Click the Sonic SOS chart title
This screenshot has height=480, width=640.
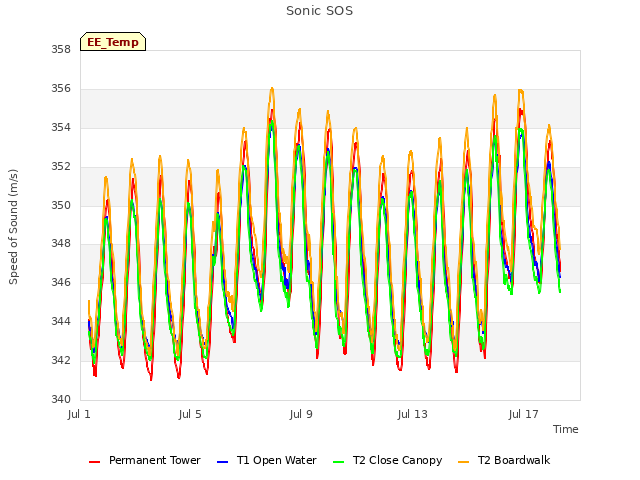click(x=320, y=11)
